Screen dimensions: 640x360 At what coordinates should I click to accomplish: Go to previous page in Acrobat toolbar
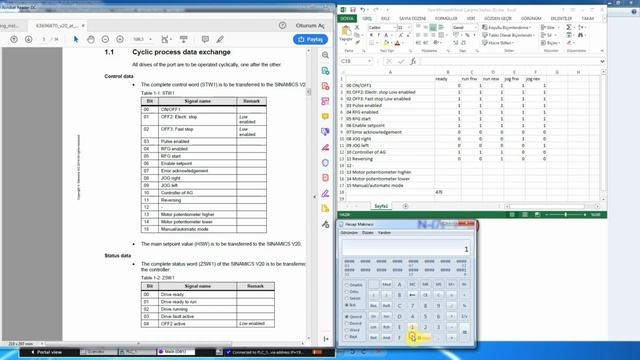tap(14, 39)
